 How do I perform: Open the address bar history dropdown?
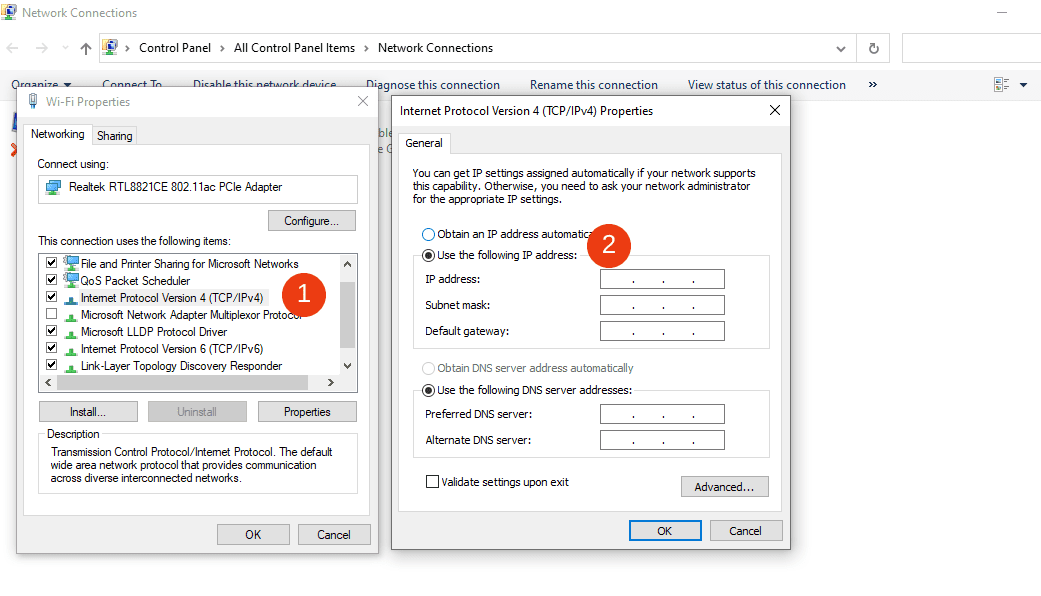coord(841,48)
